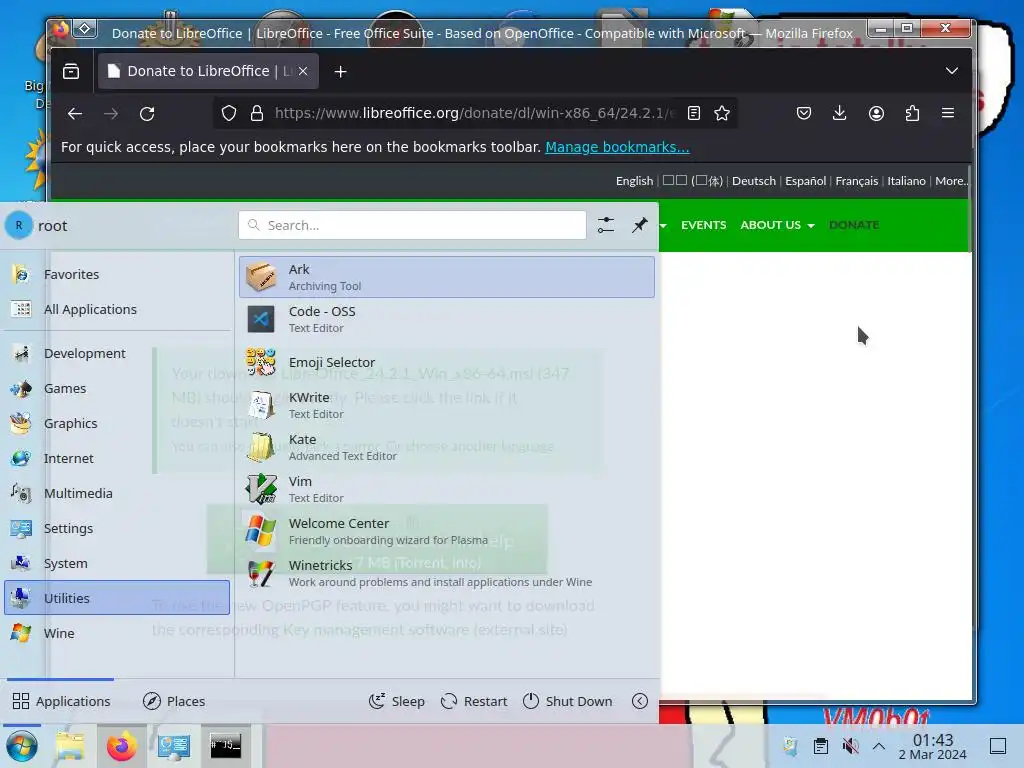This screenshot has height=768, width=1024.
Task: Expand more session options arrow
Action: coord(640,701)
